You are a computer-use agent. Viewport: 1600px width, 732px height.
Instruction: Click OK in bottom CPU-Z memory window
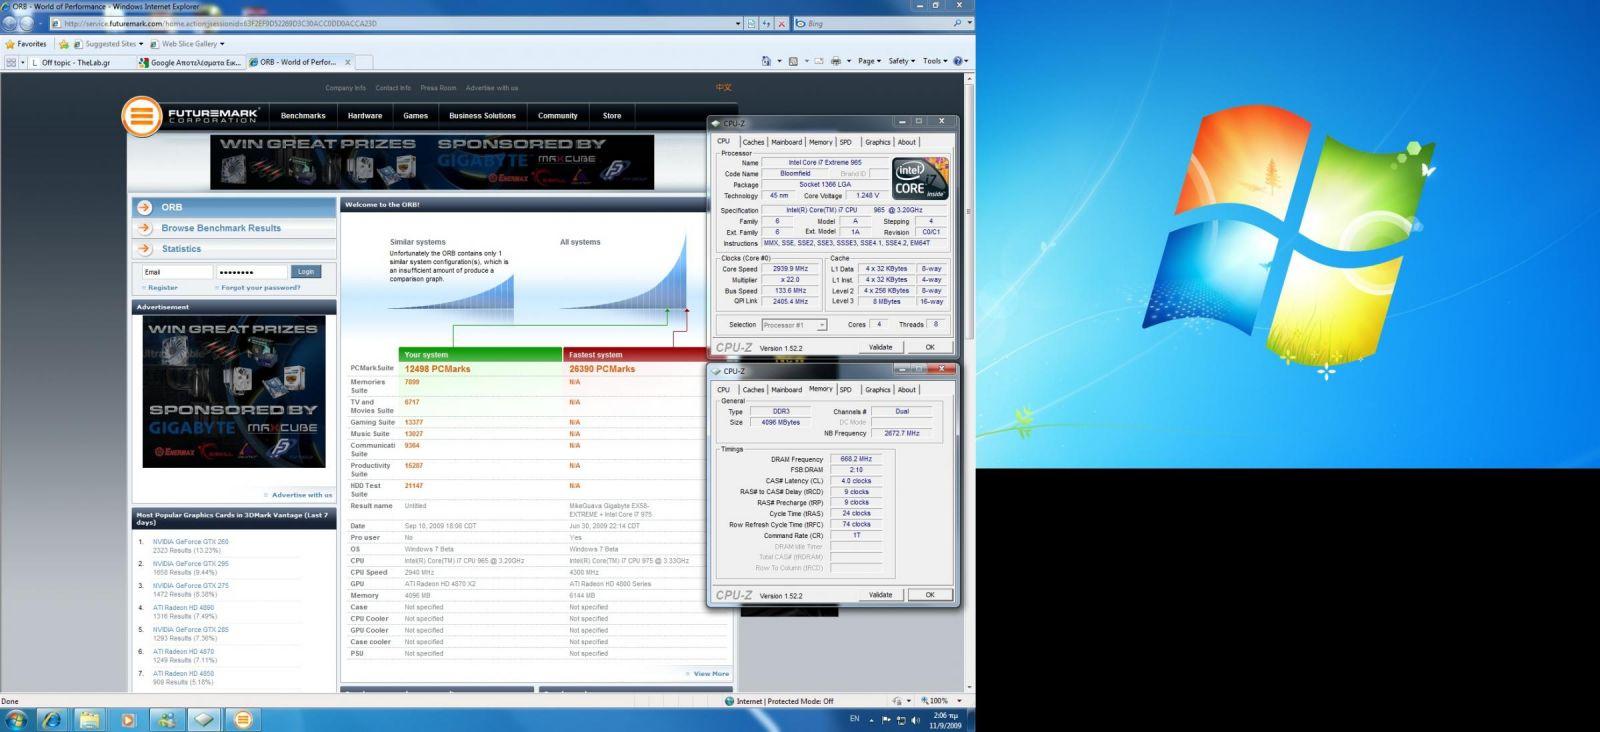(x=930, y=595)
